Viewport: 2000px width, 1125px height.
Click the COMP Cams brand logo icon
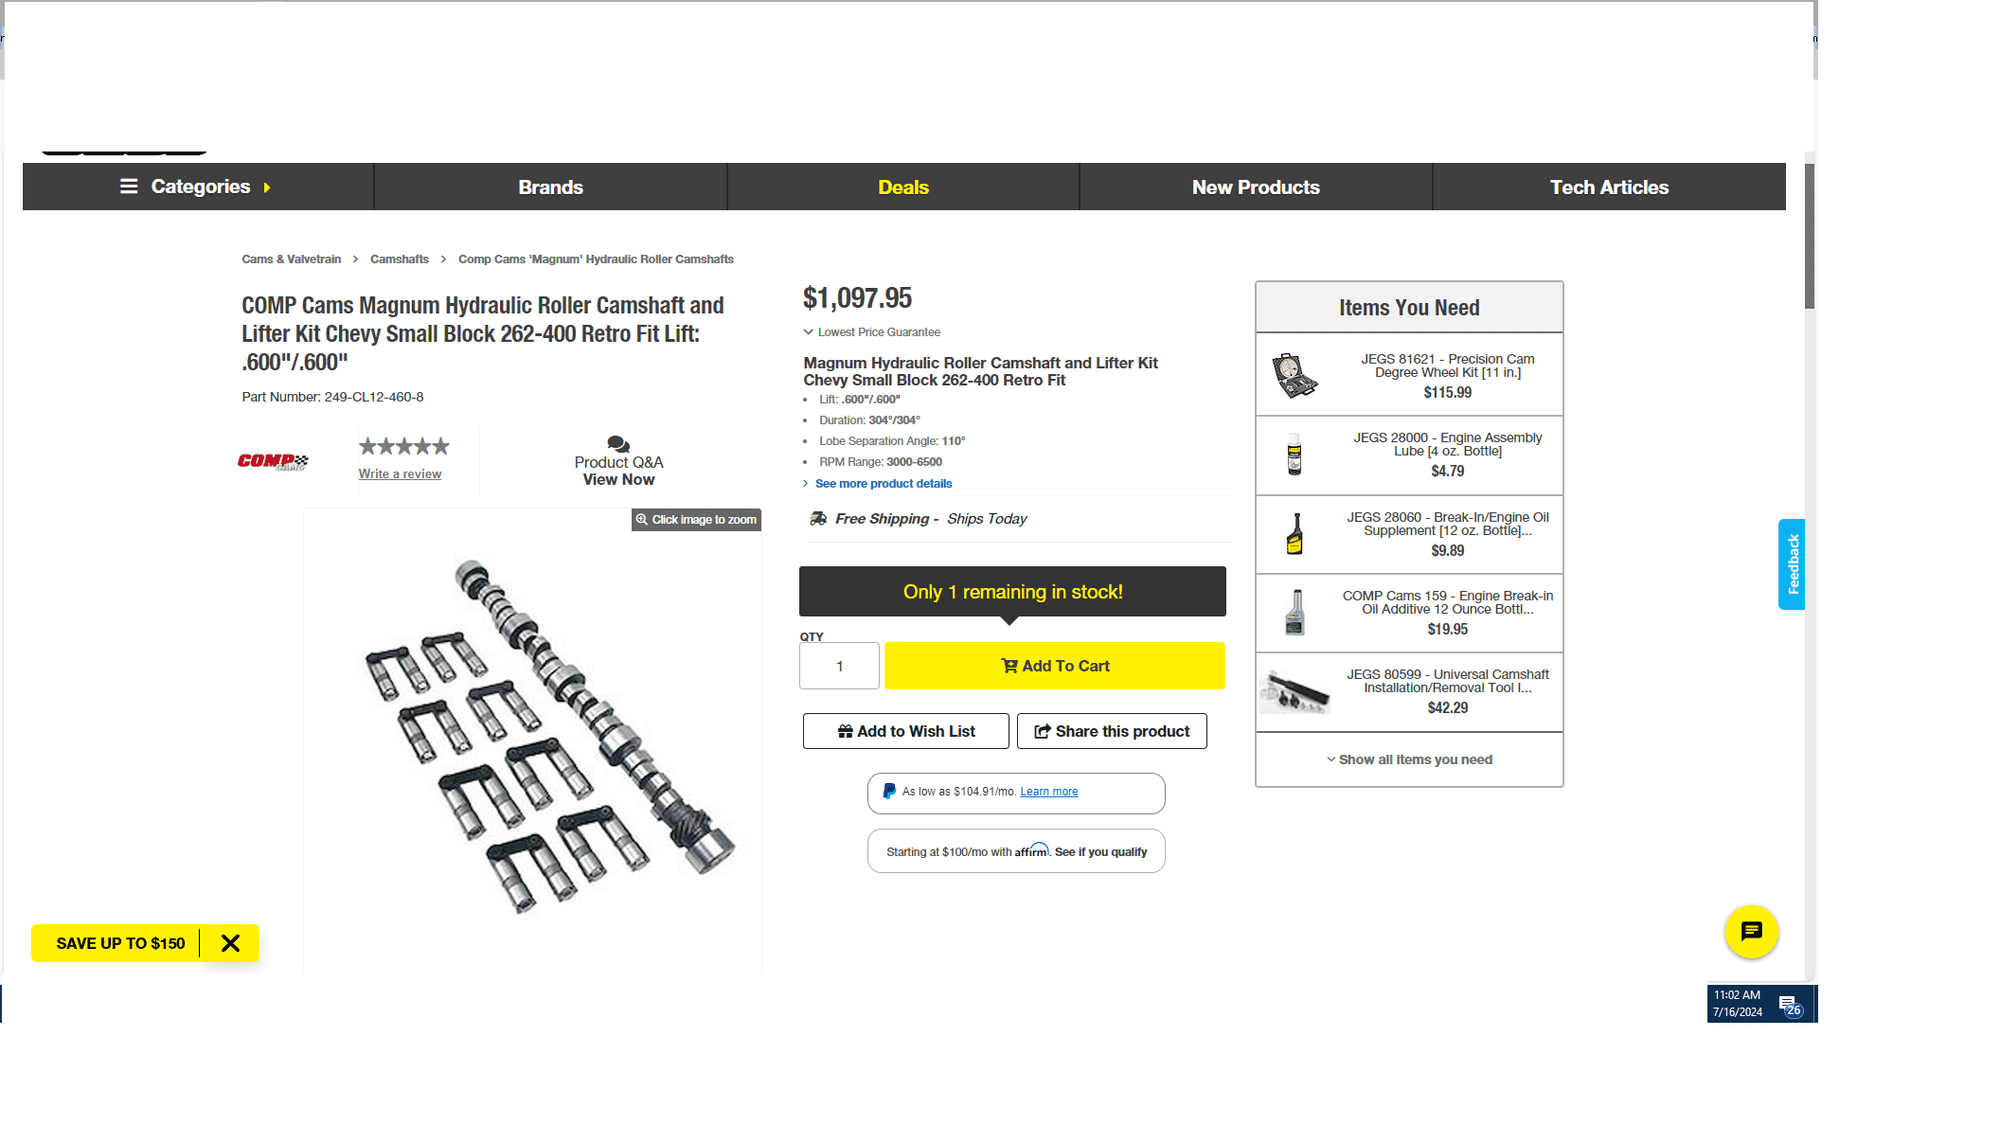[273, 460]
